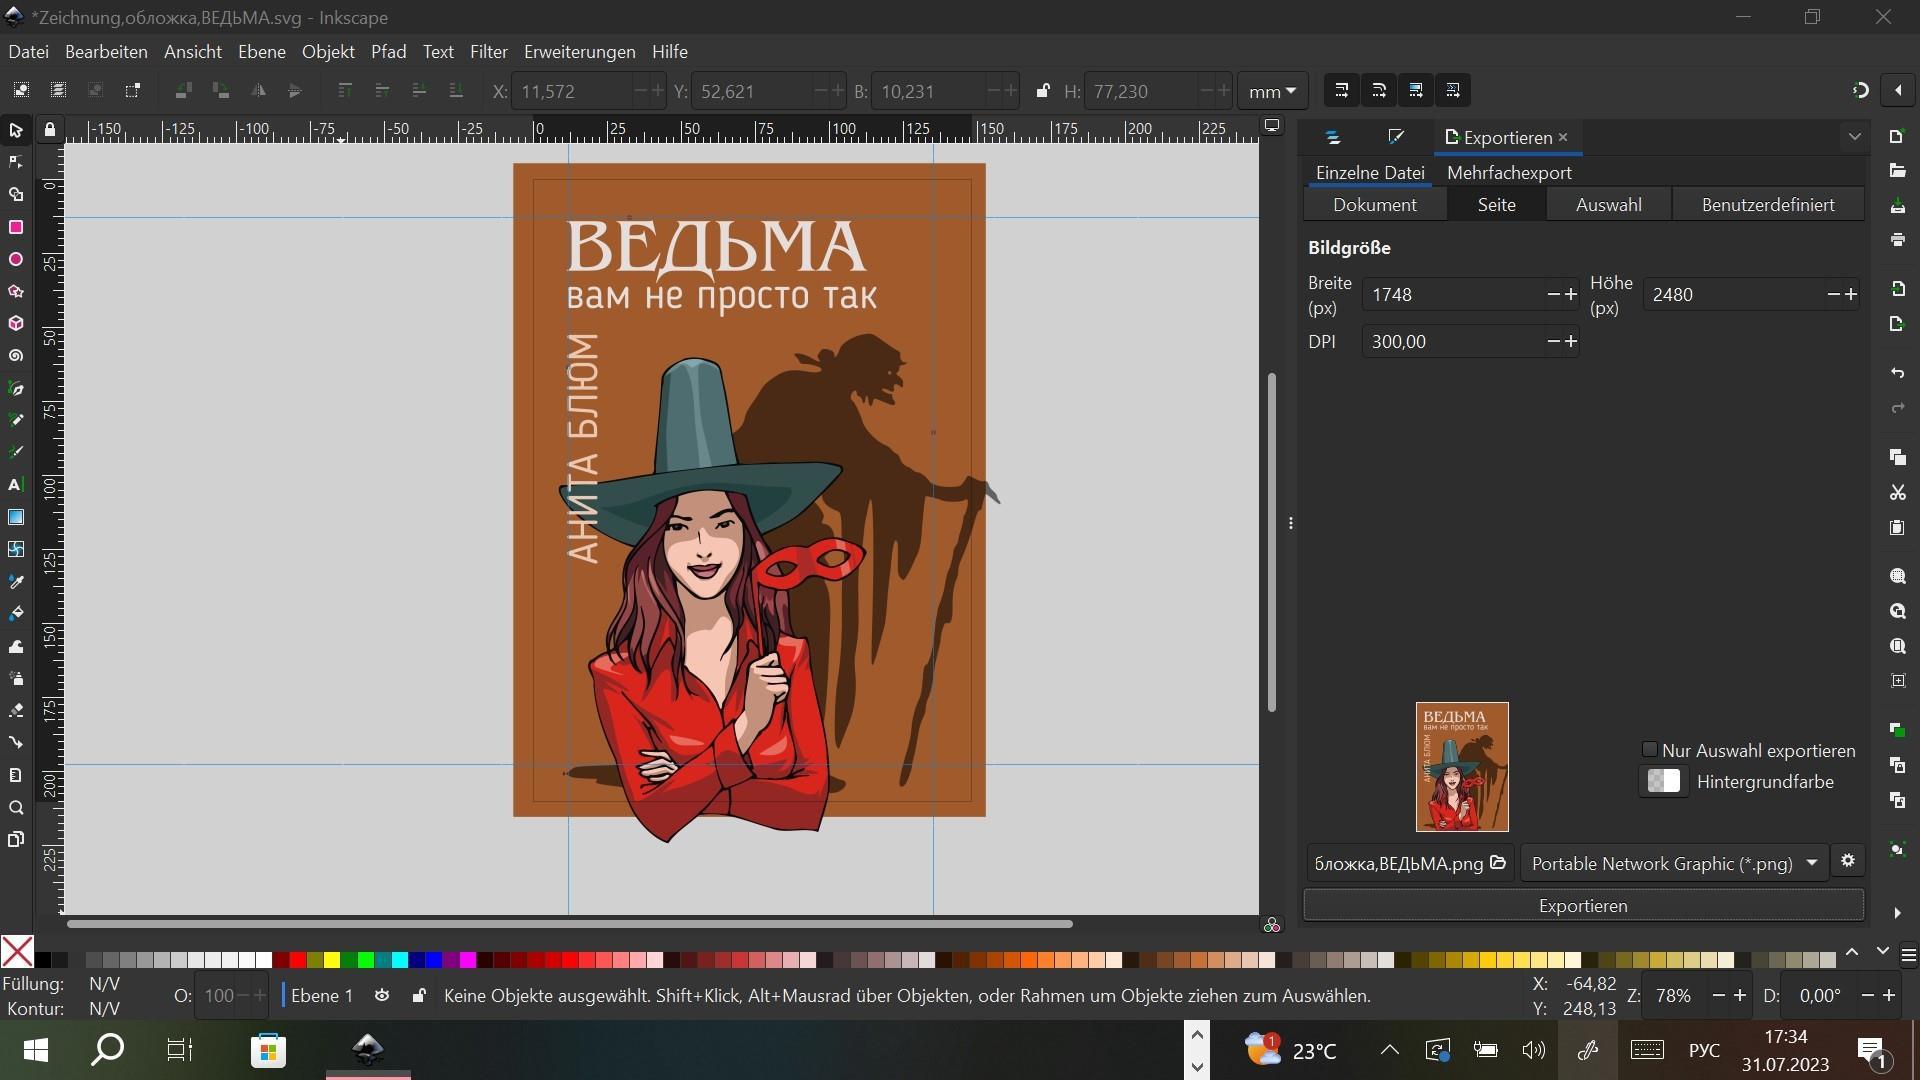The image size is (1920, 1080).
Task: Browse export filename folder icon
Action: tap(1498, 863)
